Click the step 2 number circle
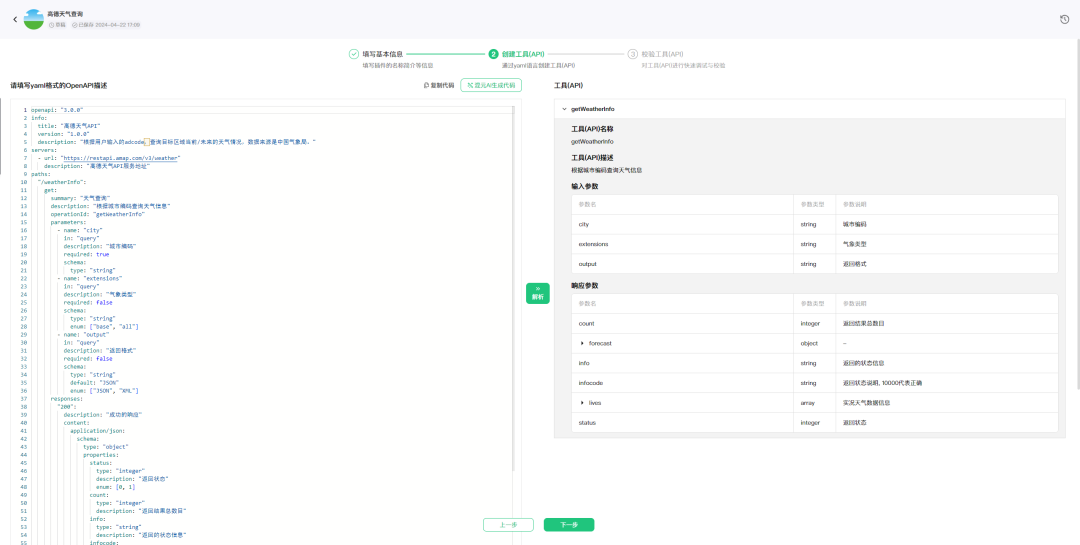 (x=493, y=54)
